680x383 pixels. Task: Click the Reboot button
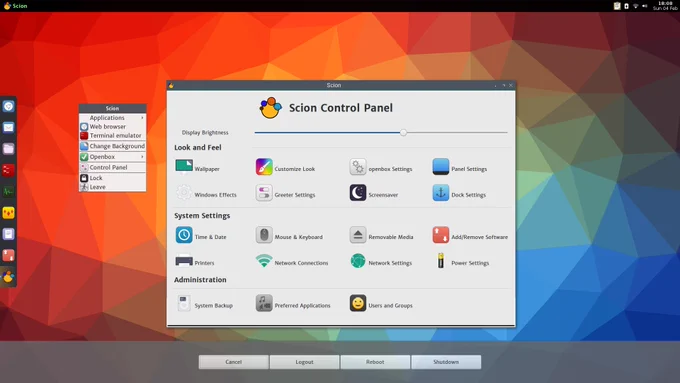click(375, 362)
